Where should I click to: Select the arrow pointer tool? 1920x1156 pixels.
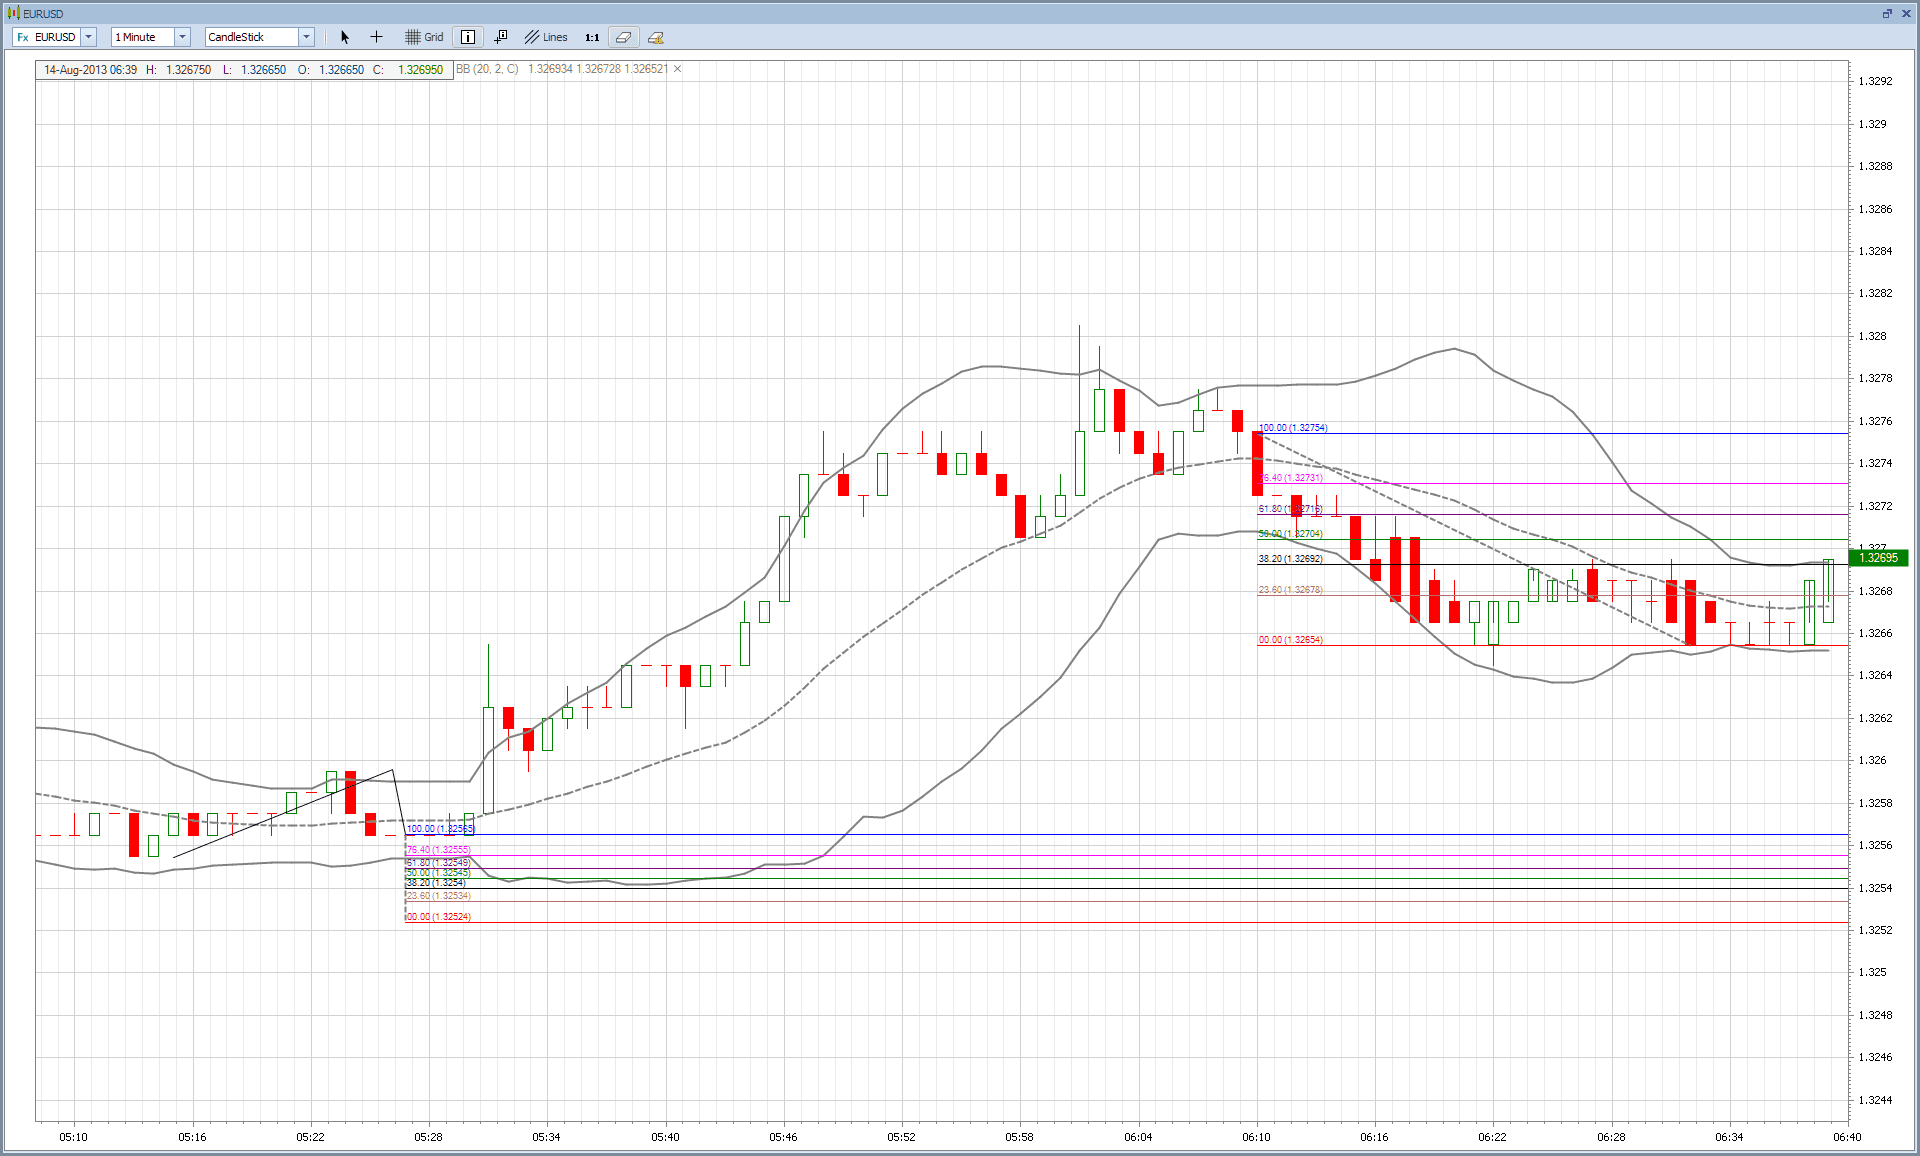pyautogui.click(x=345, y=37)
